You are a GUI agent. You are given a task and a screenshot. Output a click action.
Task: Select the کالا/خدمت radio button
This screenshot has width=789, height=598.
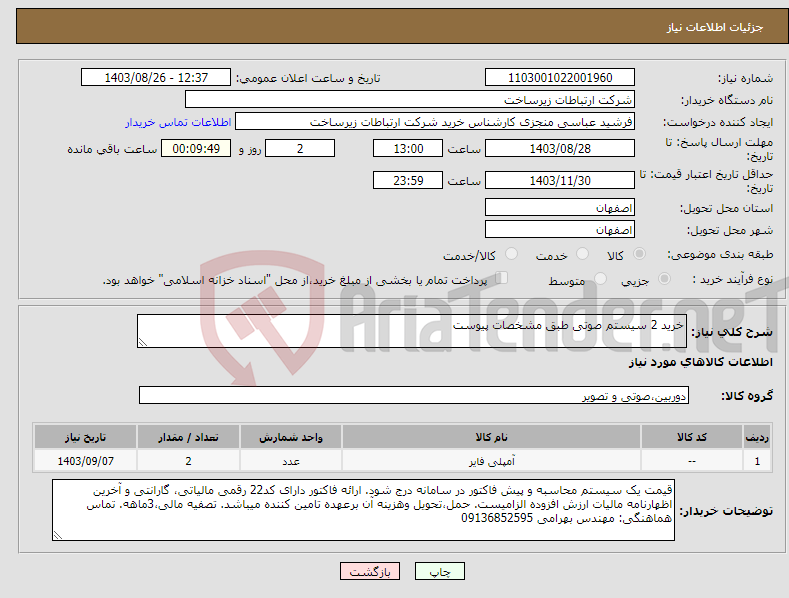pos(511,254)
